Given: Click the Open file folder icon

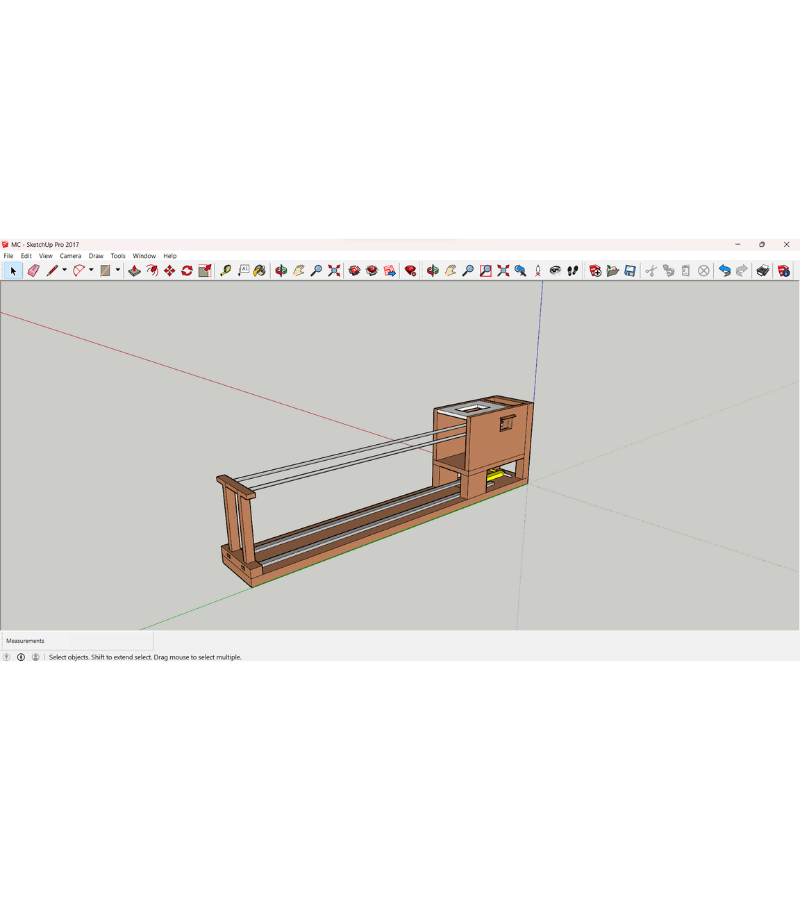Looking at the screenshot, I should [x=612, y=271].
